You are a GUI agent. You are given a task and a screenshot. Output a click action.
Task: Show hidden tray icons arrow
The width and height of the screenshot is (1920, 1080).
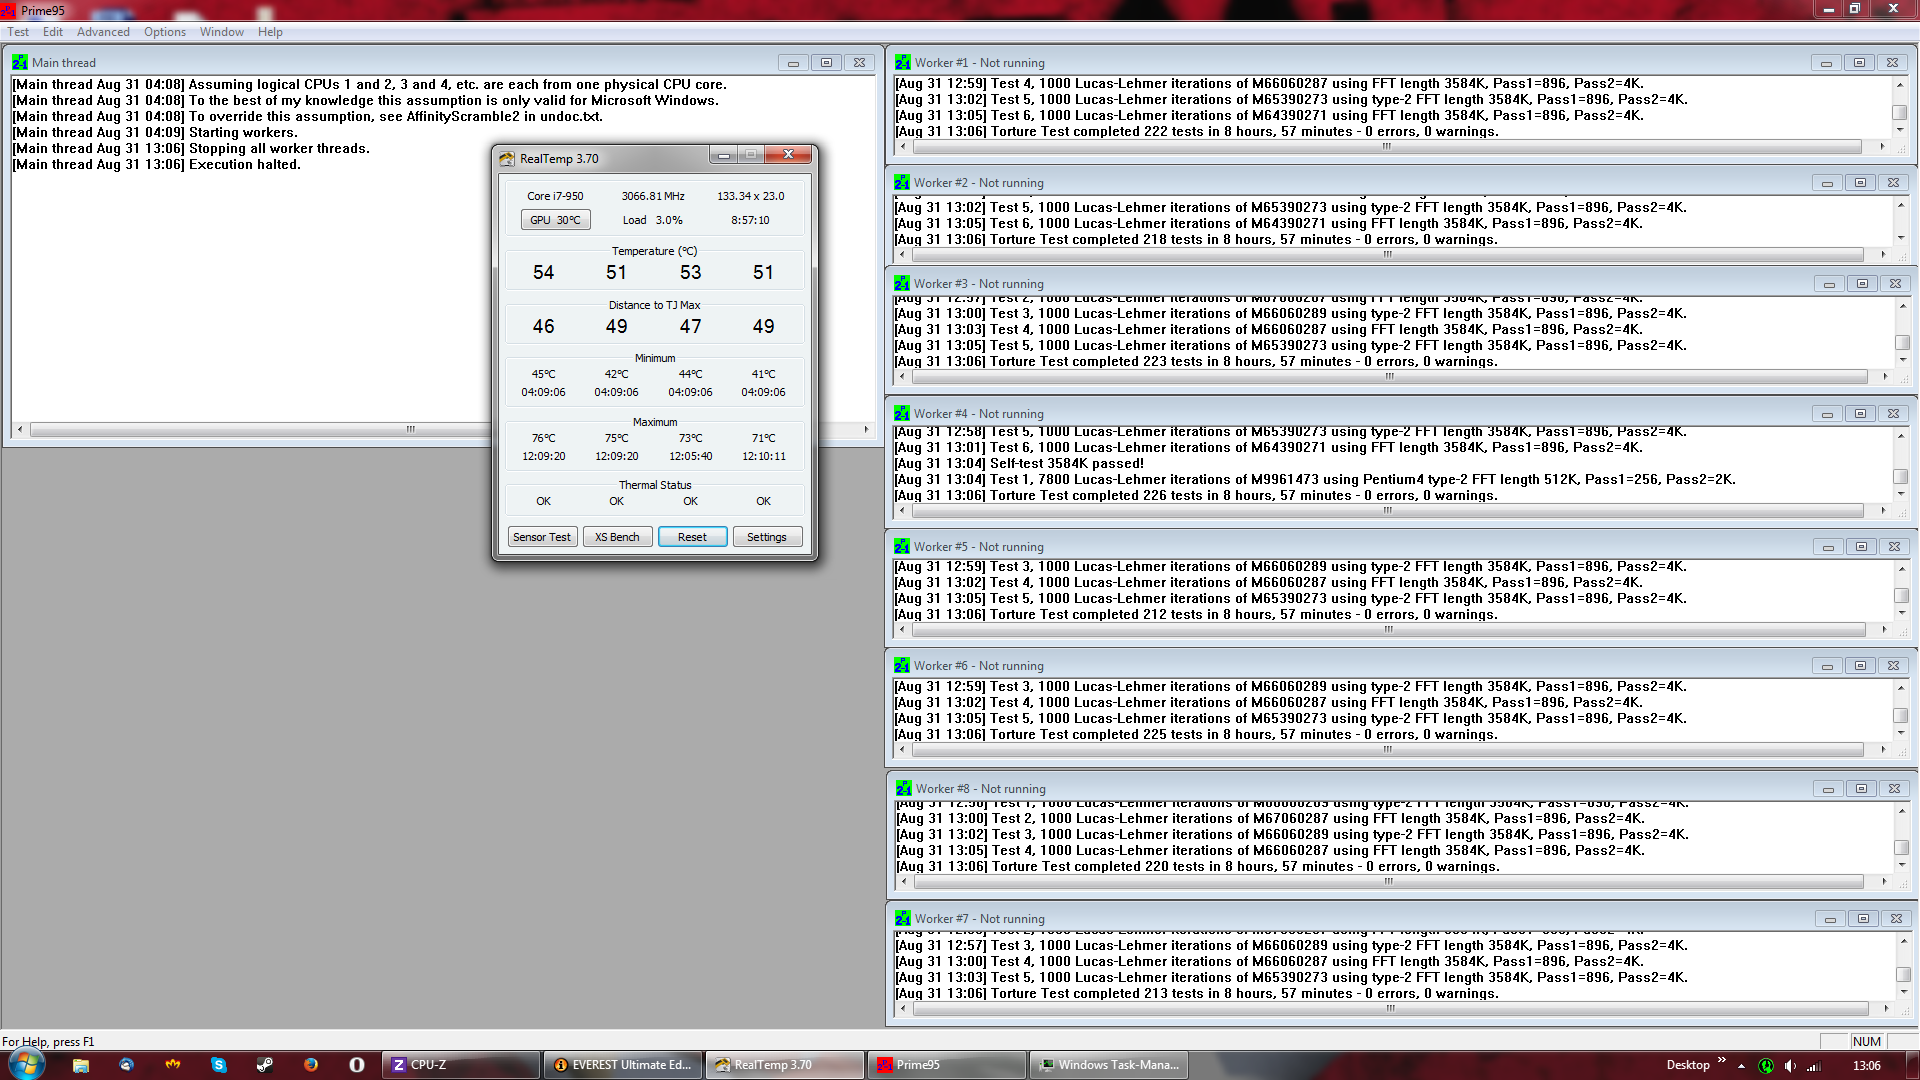[x=1742, y=1066]
